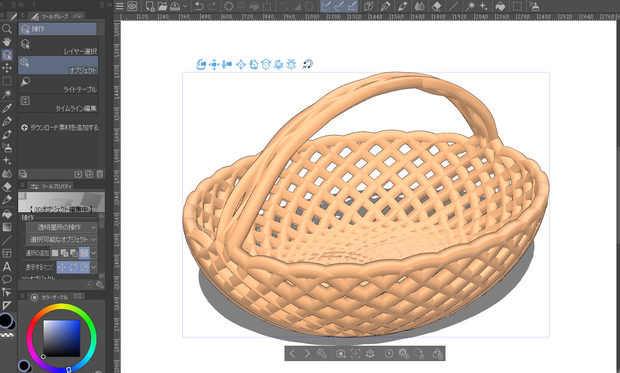Screen dimensions: 620x373
Task: Select the Pen tool in toolbox
Action: (7, 121)
